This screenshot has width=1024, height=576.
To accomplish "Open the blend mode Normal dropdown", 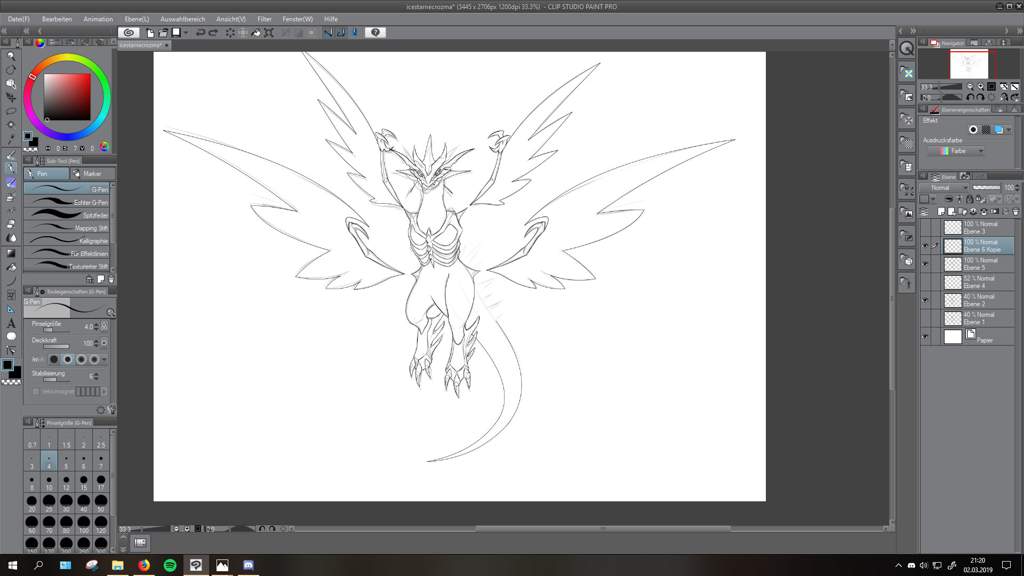I will click(946, 188).
